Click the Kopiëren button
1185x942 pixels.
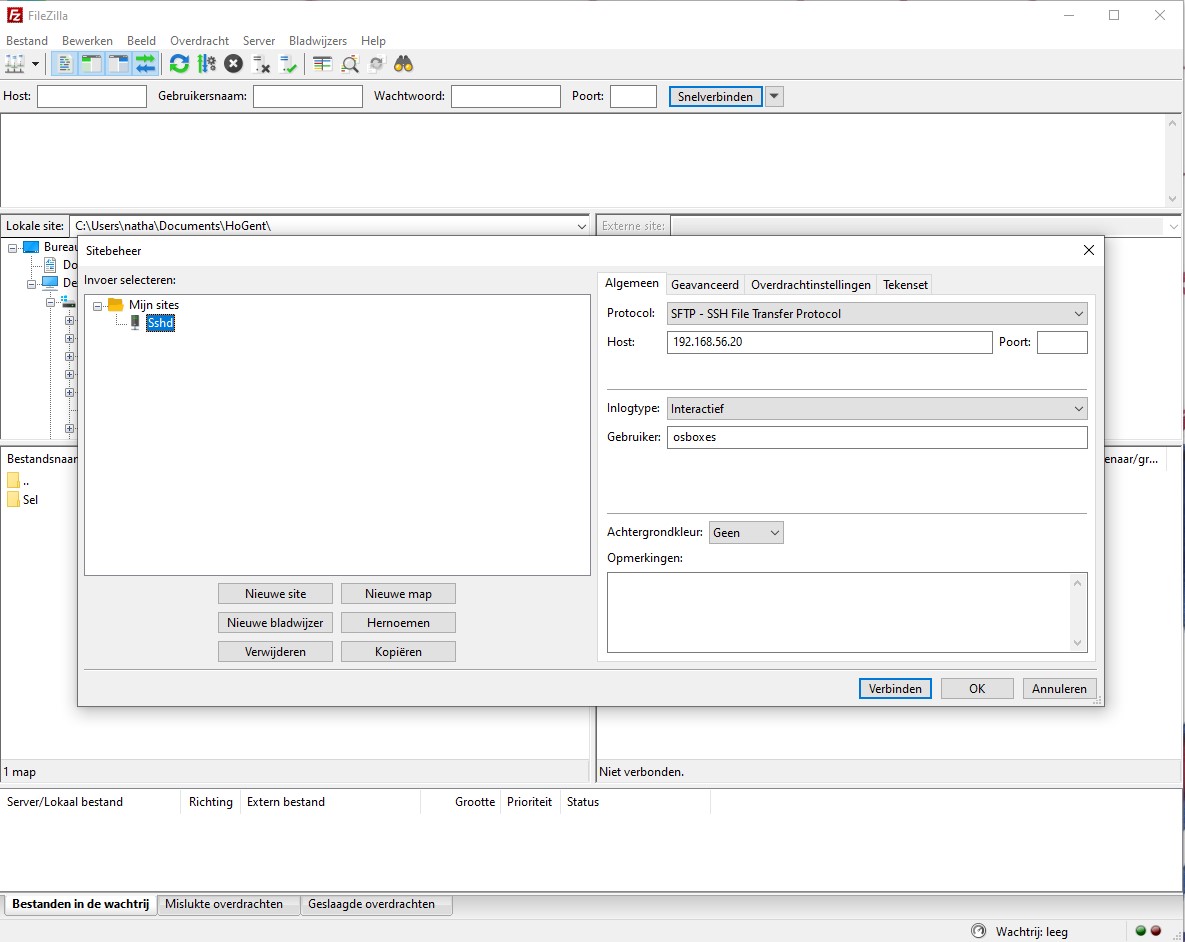[x=398, y=652]
